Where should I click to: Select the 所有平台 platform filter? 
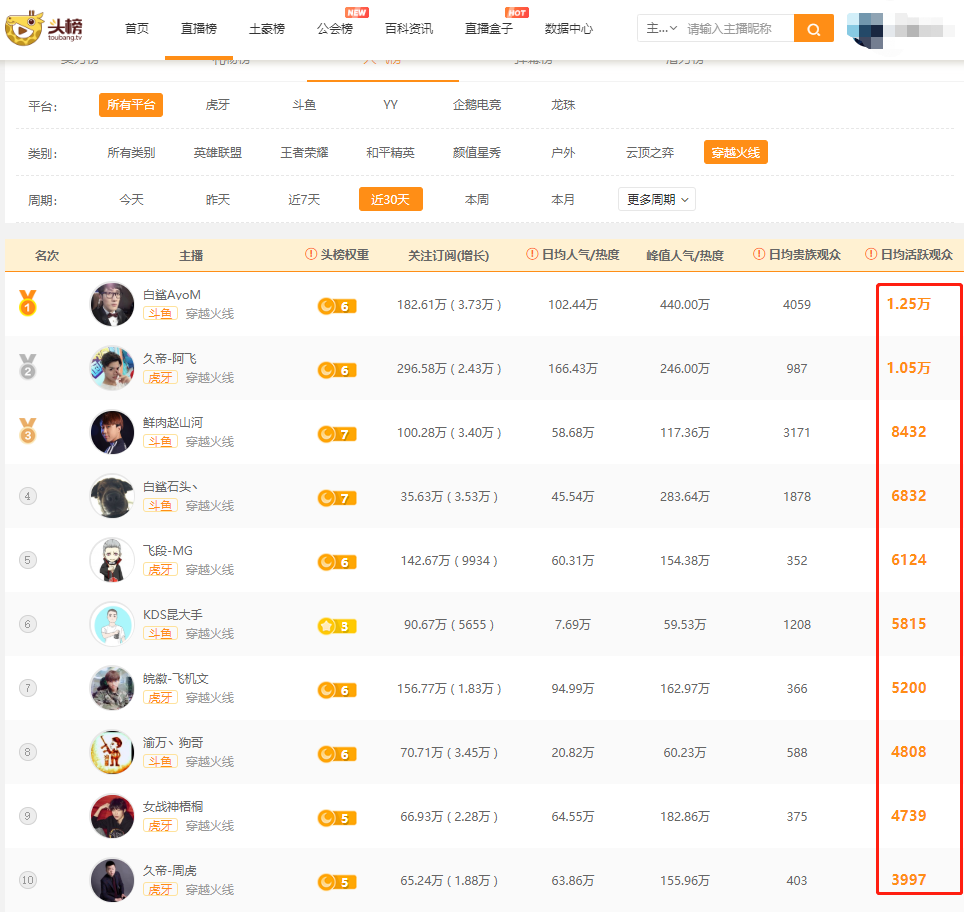131,105
